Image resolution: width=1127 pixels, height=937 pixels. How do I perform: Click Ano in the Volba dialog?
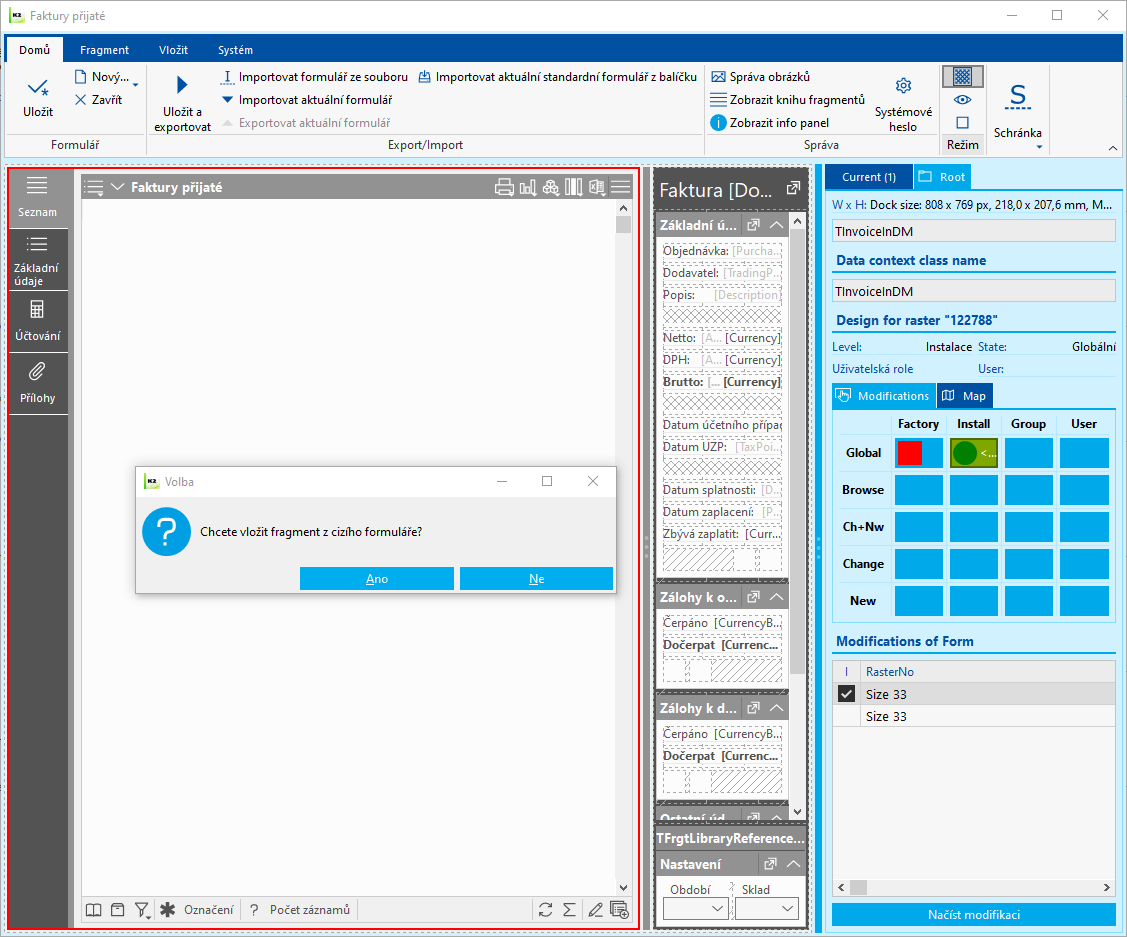[377, 578]
